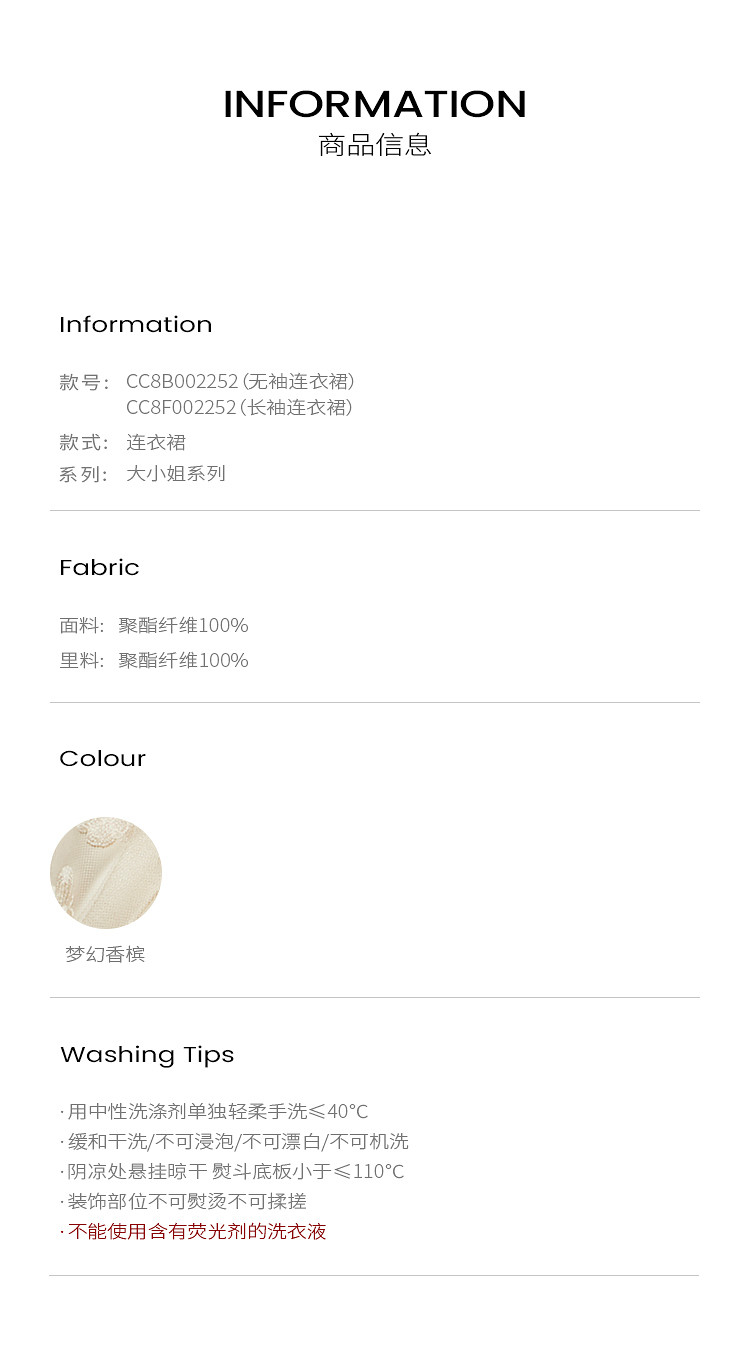Click the 面料 聚酯纤维100% line
This screenshot has width=750, height=1346.
(x=154, y=625)
